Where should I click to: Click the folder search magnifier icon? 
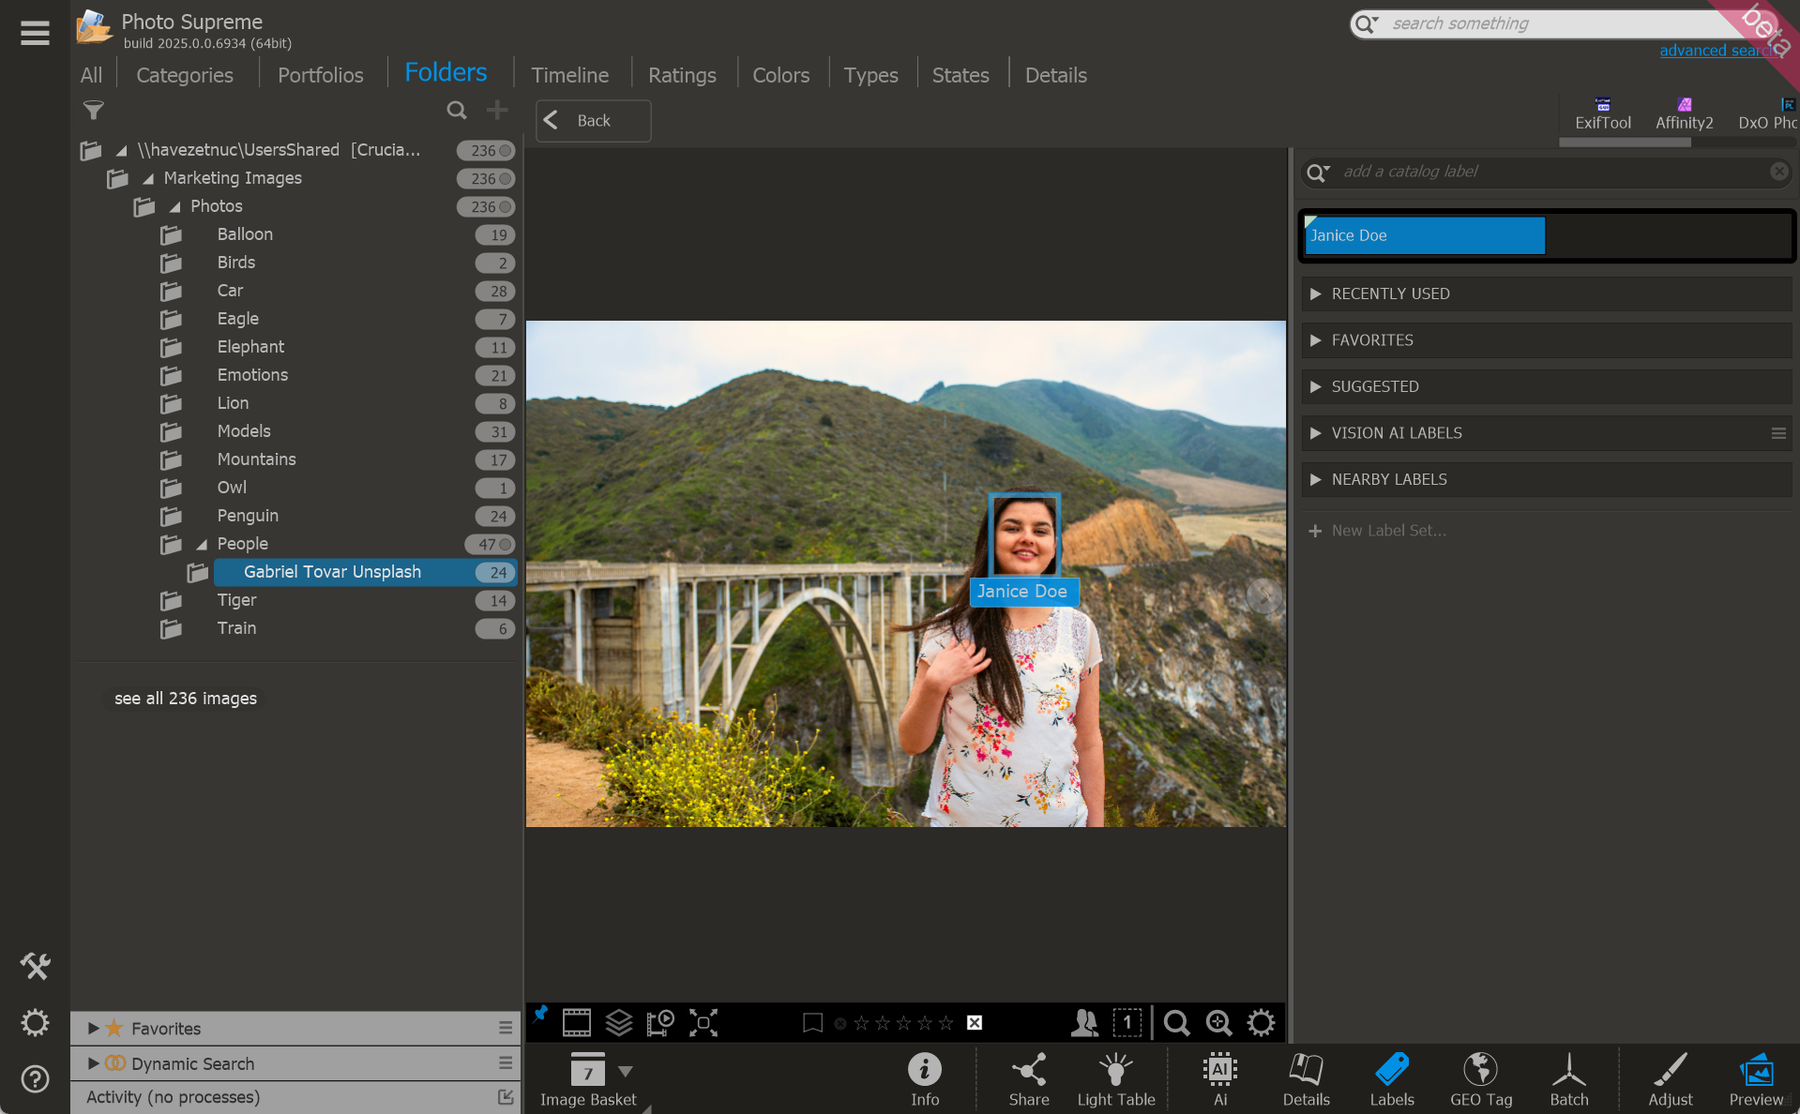tap(457, 110)
